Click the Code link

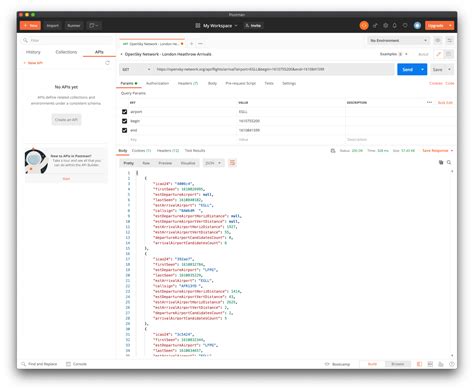(449, 83)
